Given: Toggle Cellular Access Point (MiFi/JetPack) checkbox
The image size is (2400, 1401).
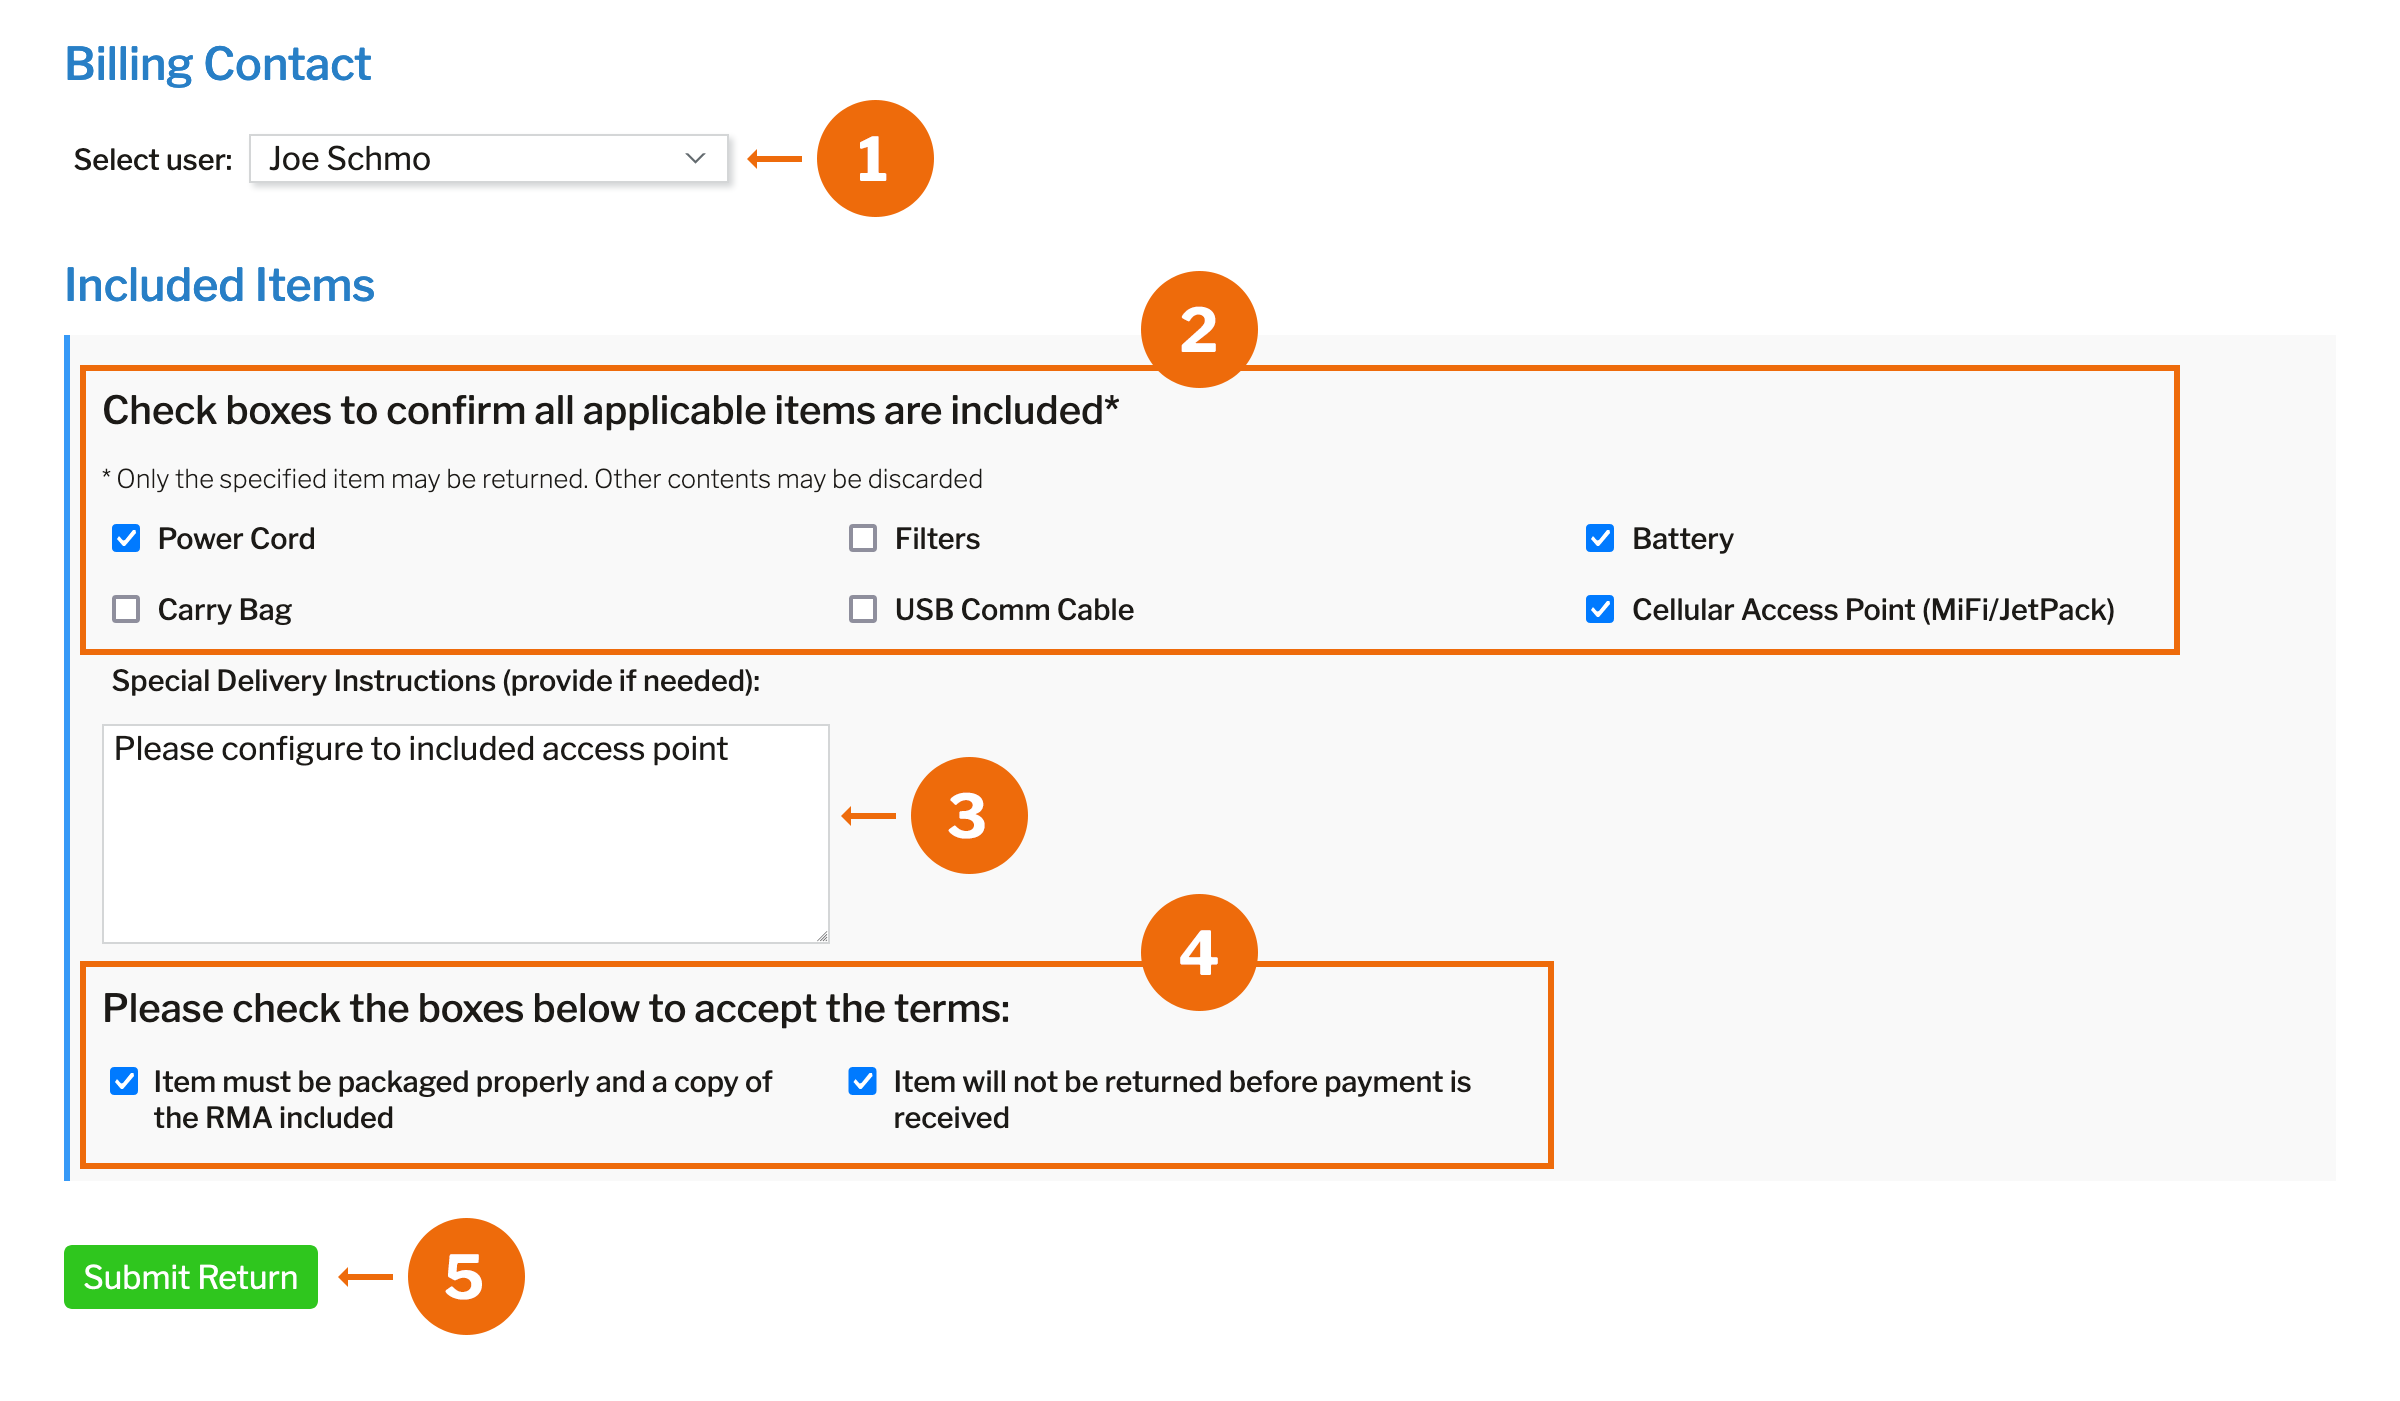Looking at the screenshot, I should (x=1600, y=609).
